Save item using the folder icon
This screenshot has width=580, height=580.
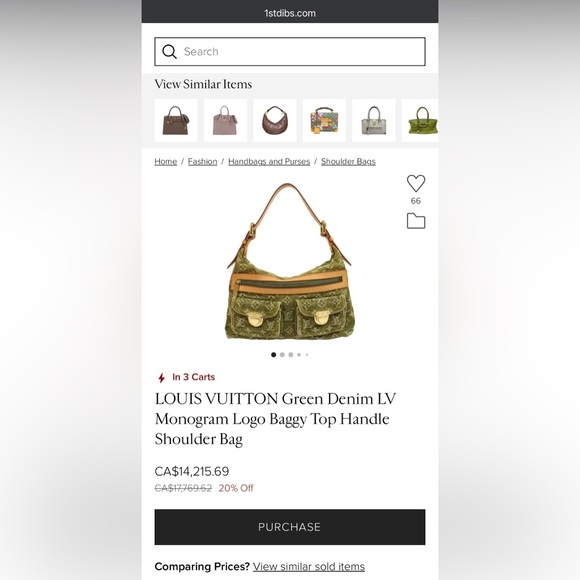click(416, 221)
